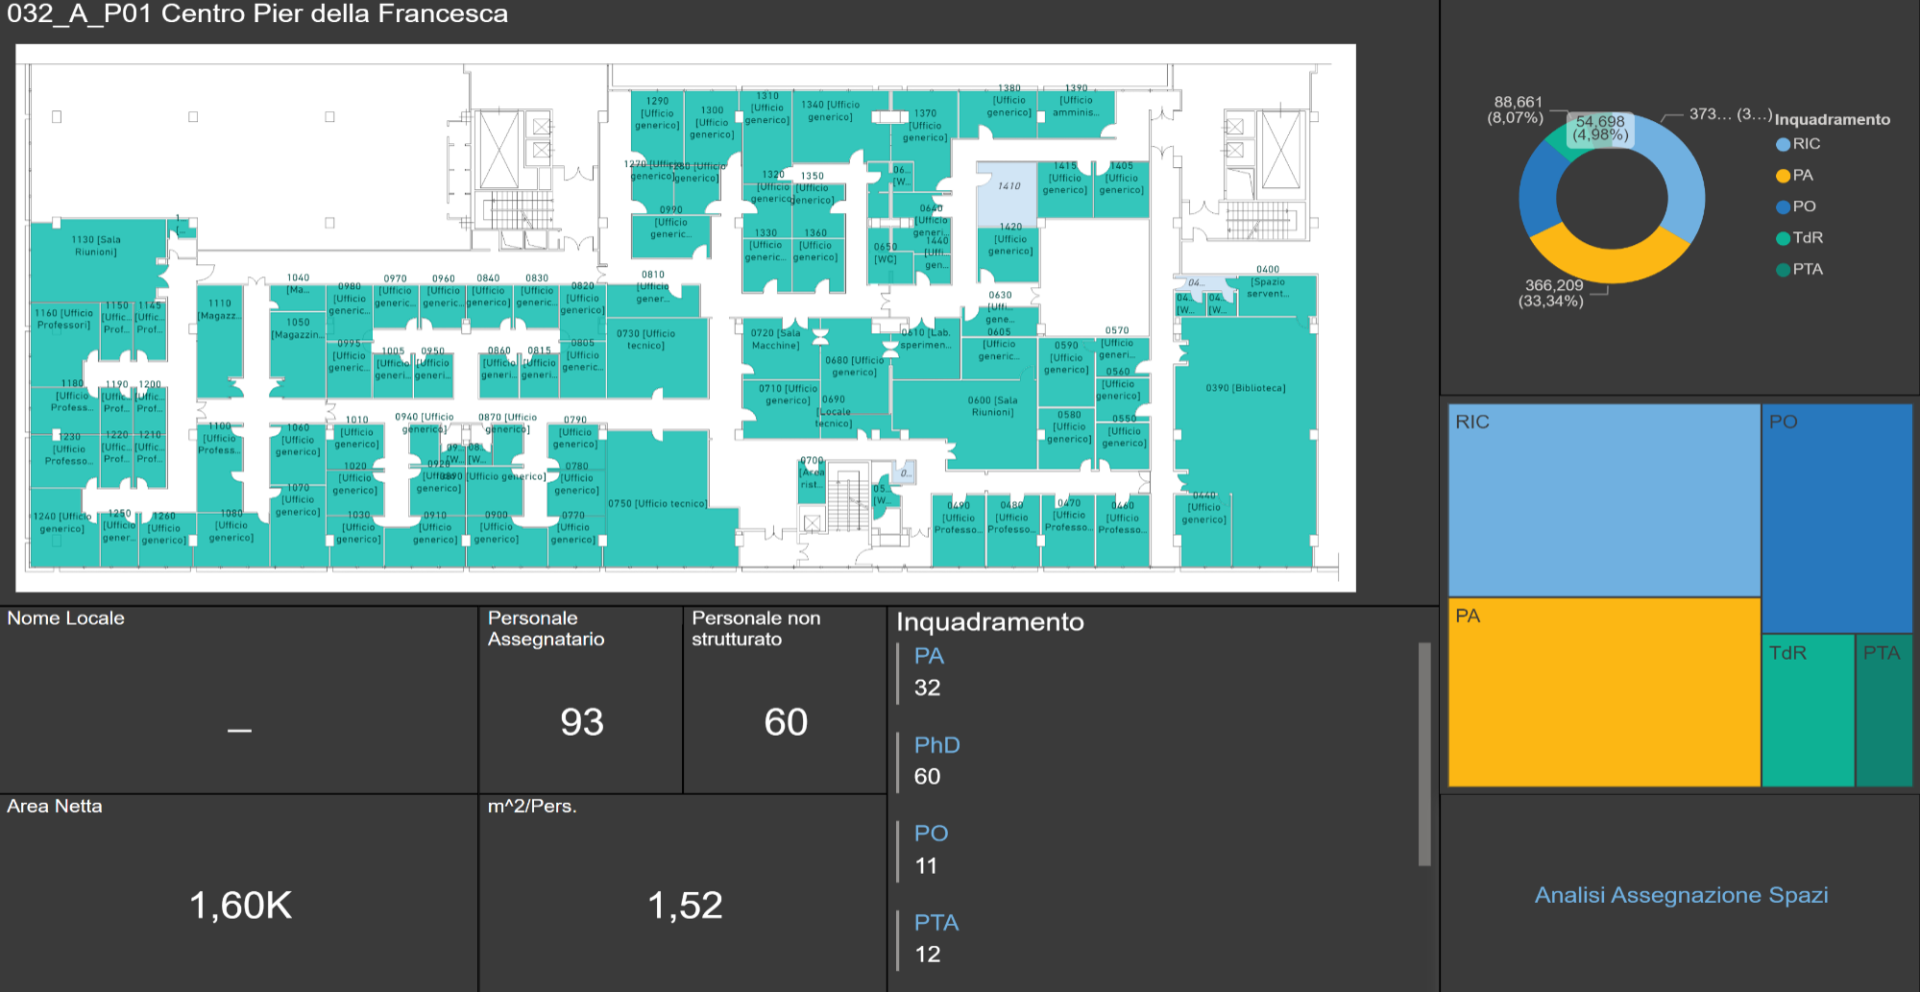Click the PTA legend marker in donut chart
The width and height of the screenshot is (1920, 992).
(x=1782, y=270)
